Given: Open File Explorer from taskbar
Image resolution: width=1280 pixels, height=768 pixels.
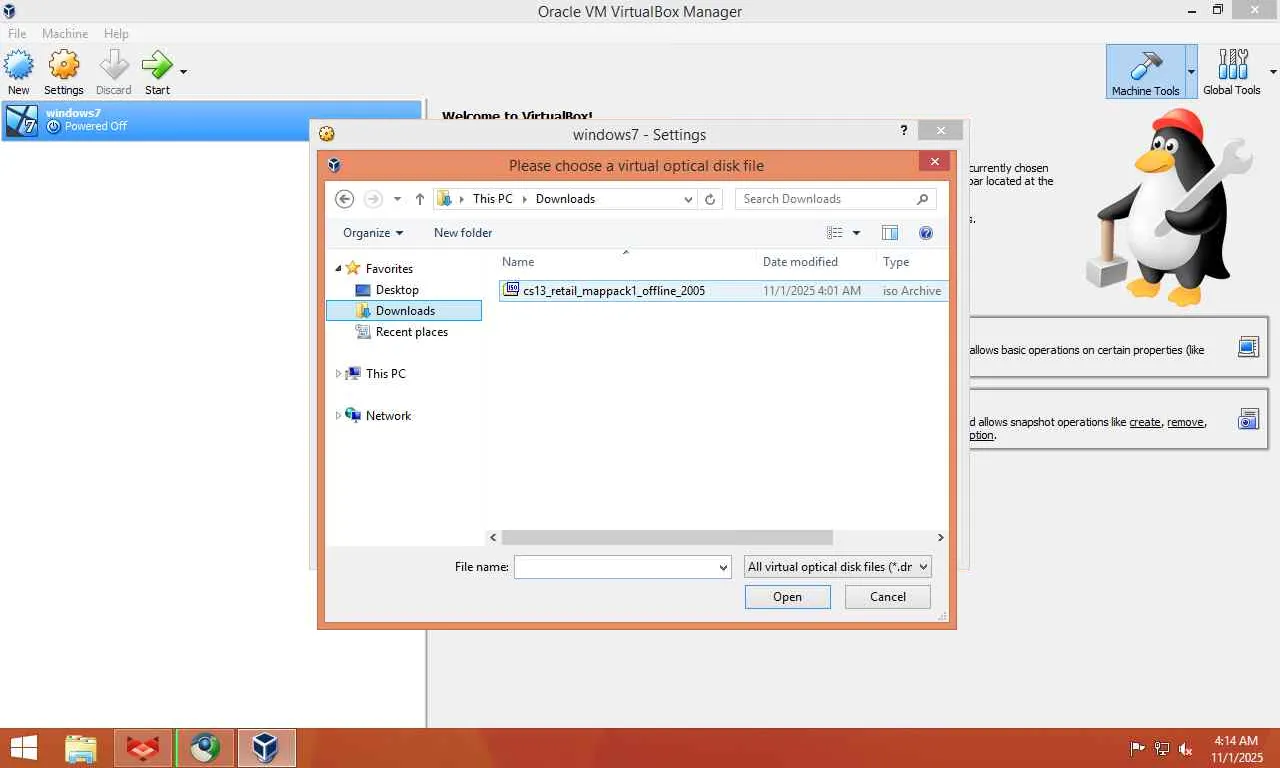Looking at the screenshot, I should tap(81, 748).
